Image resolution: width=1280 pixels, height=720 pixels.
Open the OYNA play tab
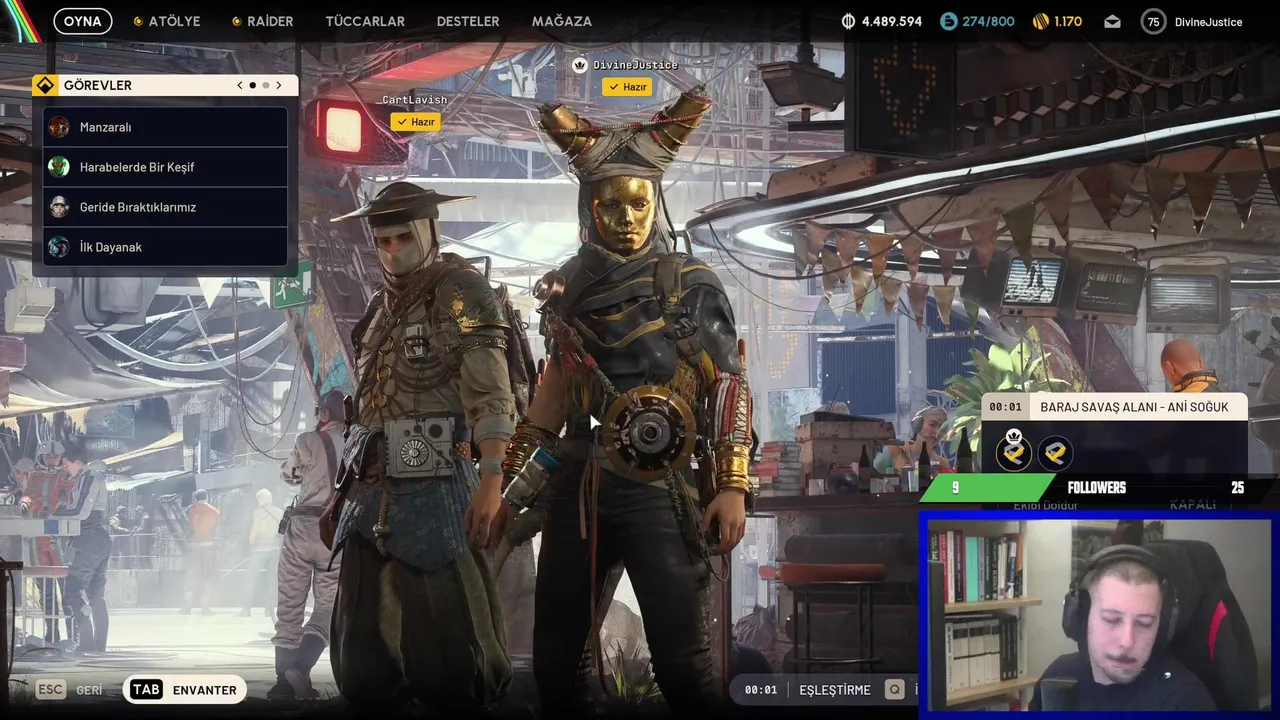click(x=83, y=21)
